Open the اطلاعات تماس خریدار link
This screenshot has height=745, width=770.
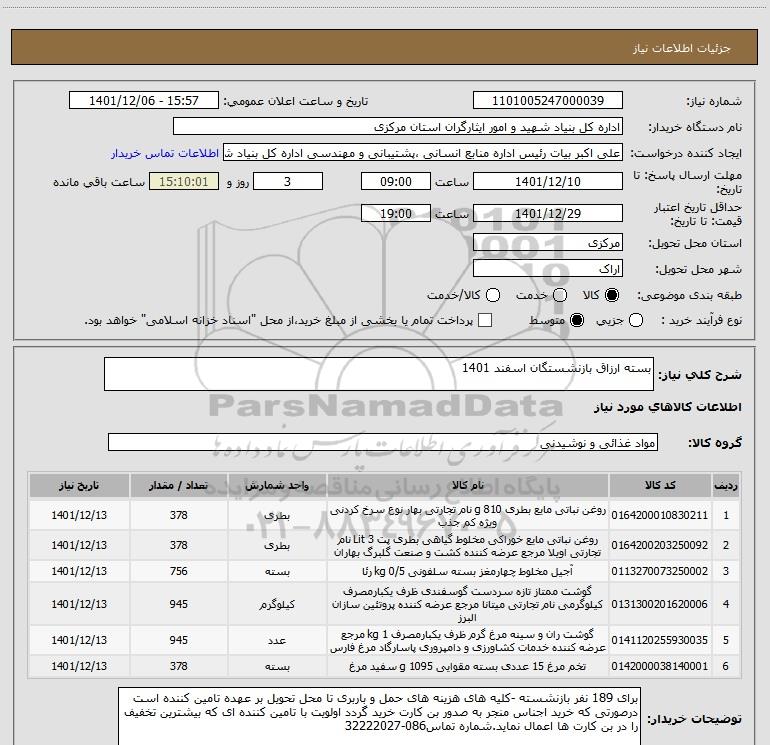[x=165, y=153]
